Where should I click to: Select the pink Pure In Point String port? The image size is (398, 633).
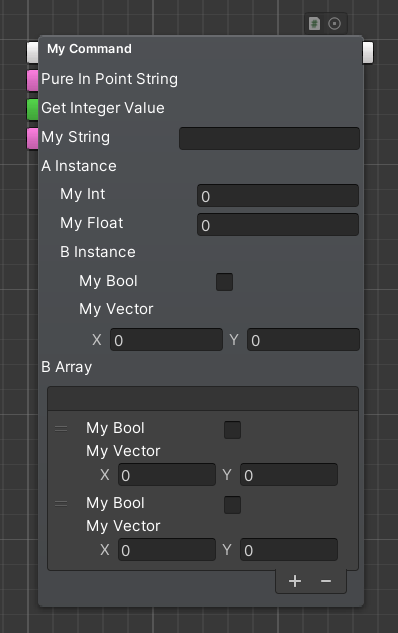click(33, 80)
